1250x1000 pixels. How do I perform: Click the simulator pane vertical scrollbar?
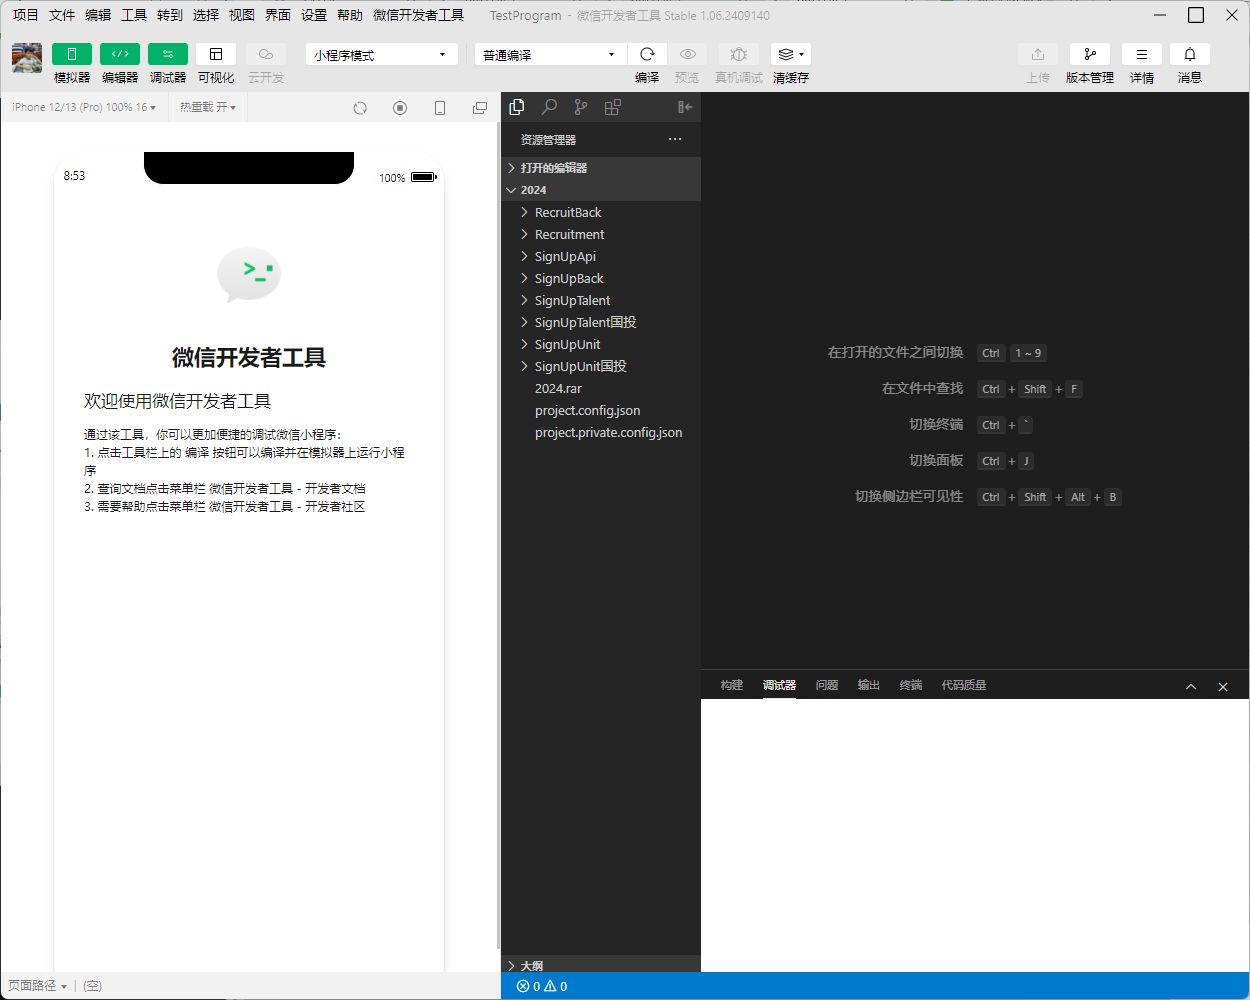click(498, 535)
